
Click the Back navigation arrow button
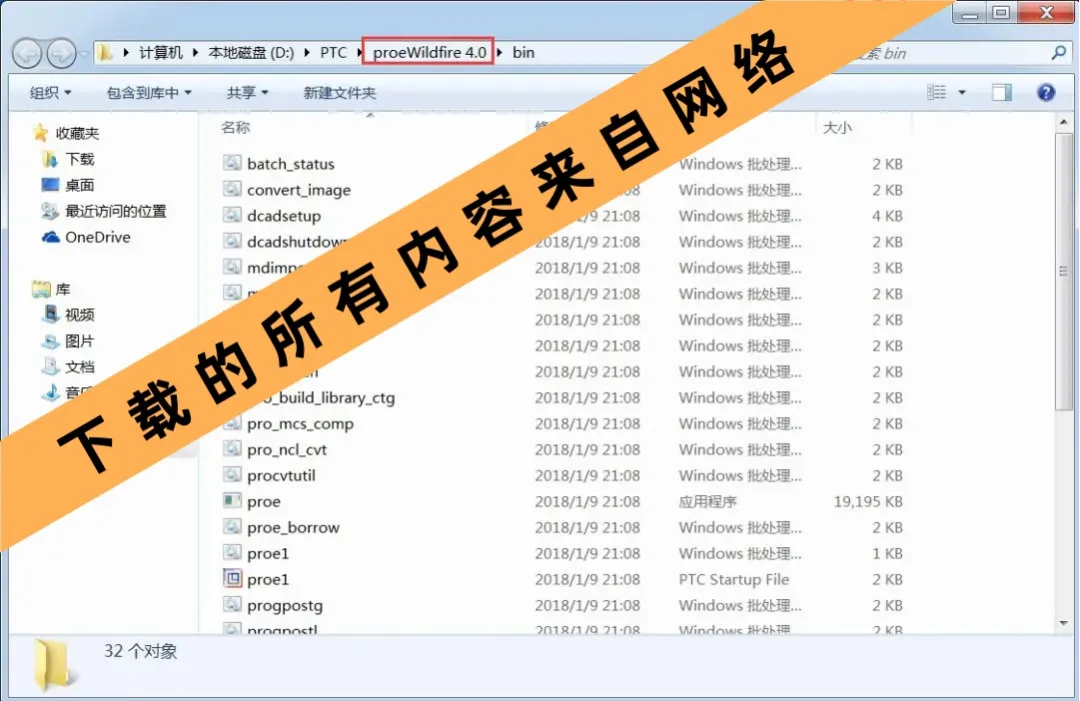(x=27, y=53)
